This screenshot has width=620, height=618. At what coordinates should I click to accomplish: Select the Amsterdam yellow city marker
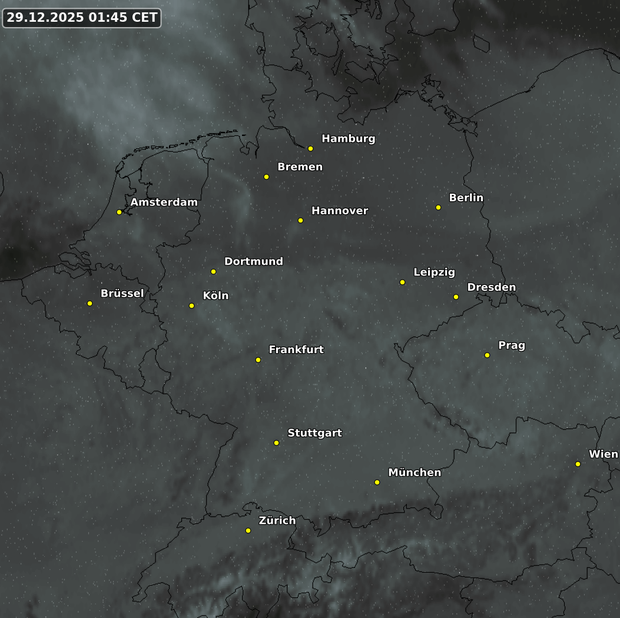coord(119,212)
